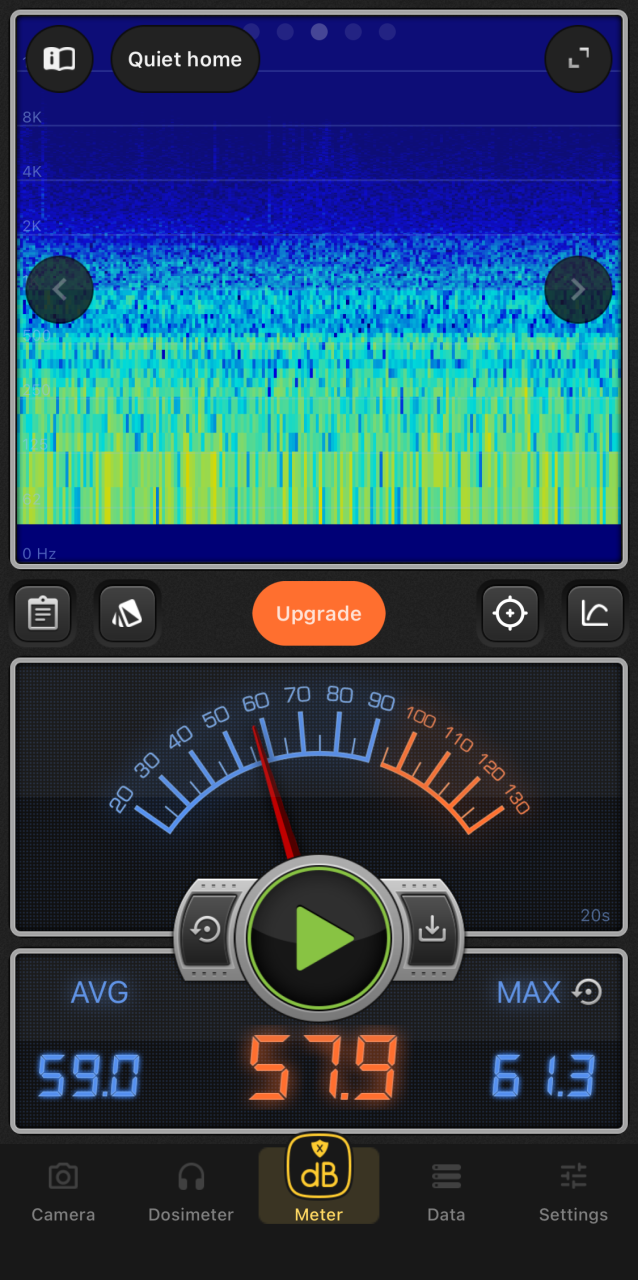Open the calibration crosshair icon
638x1280 pixels.
[510, 613]
